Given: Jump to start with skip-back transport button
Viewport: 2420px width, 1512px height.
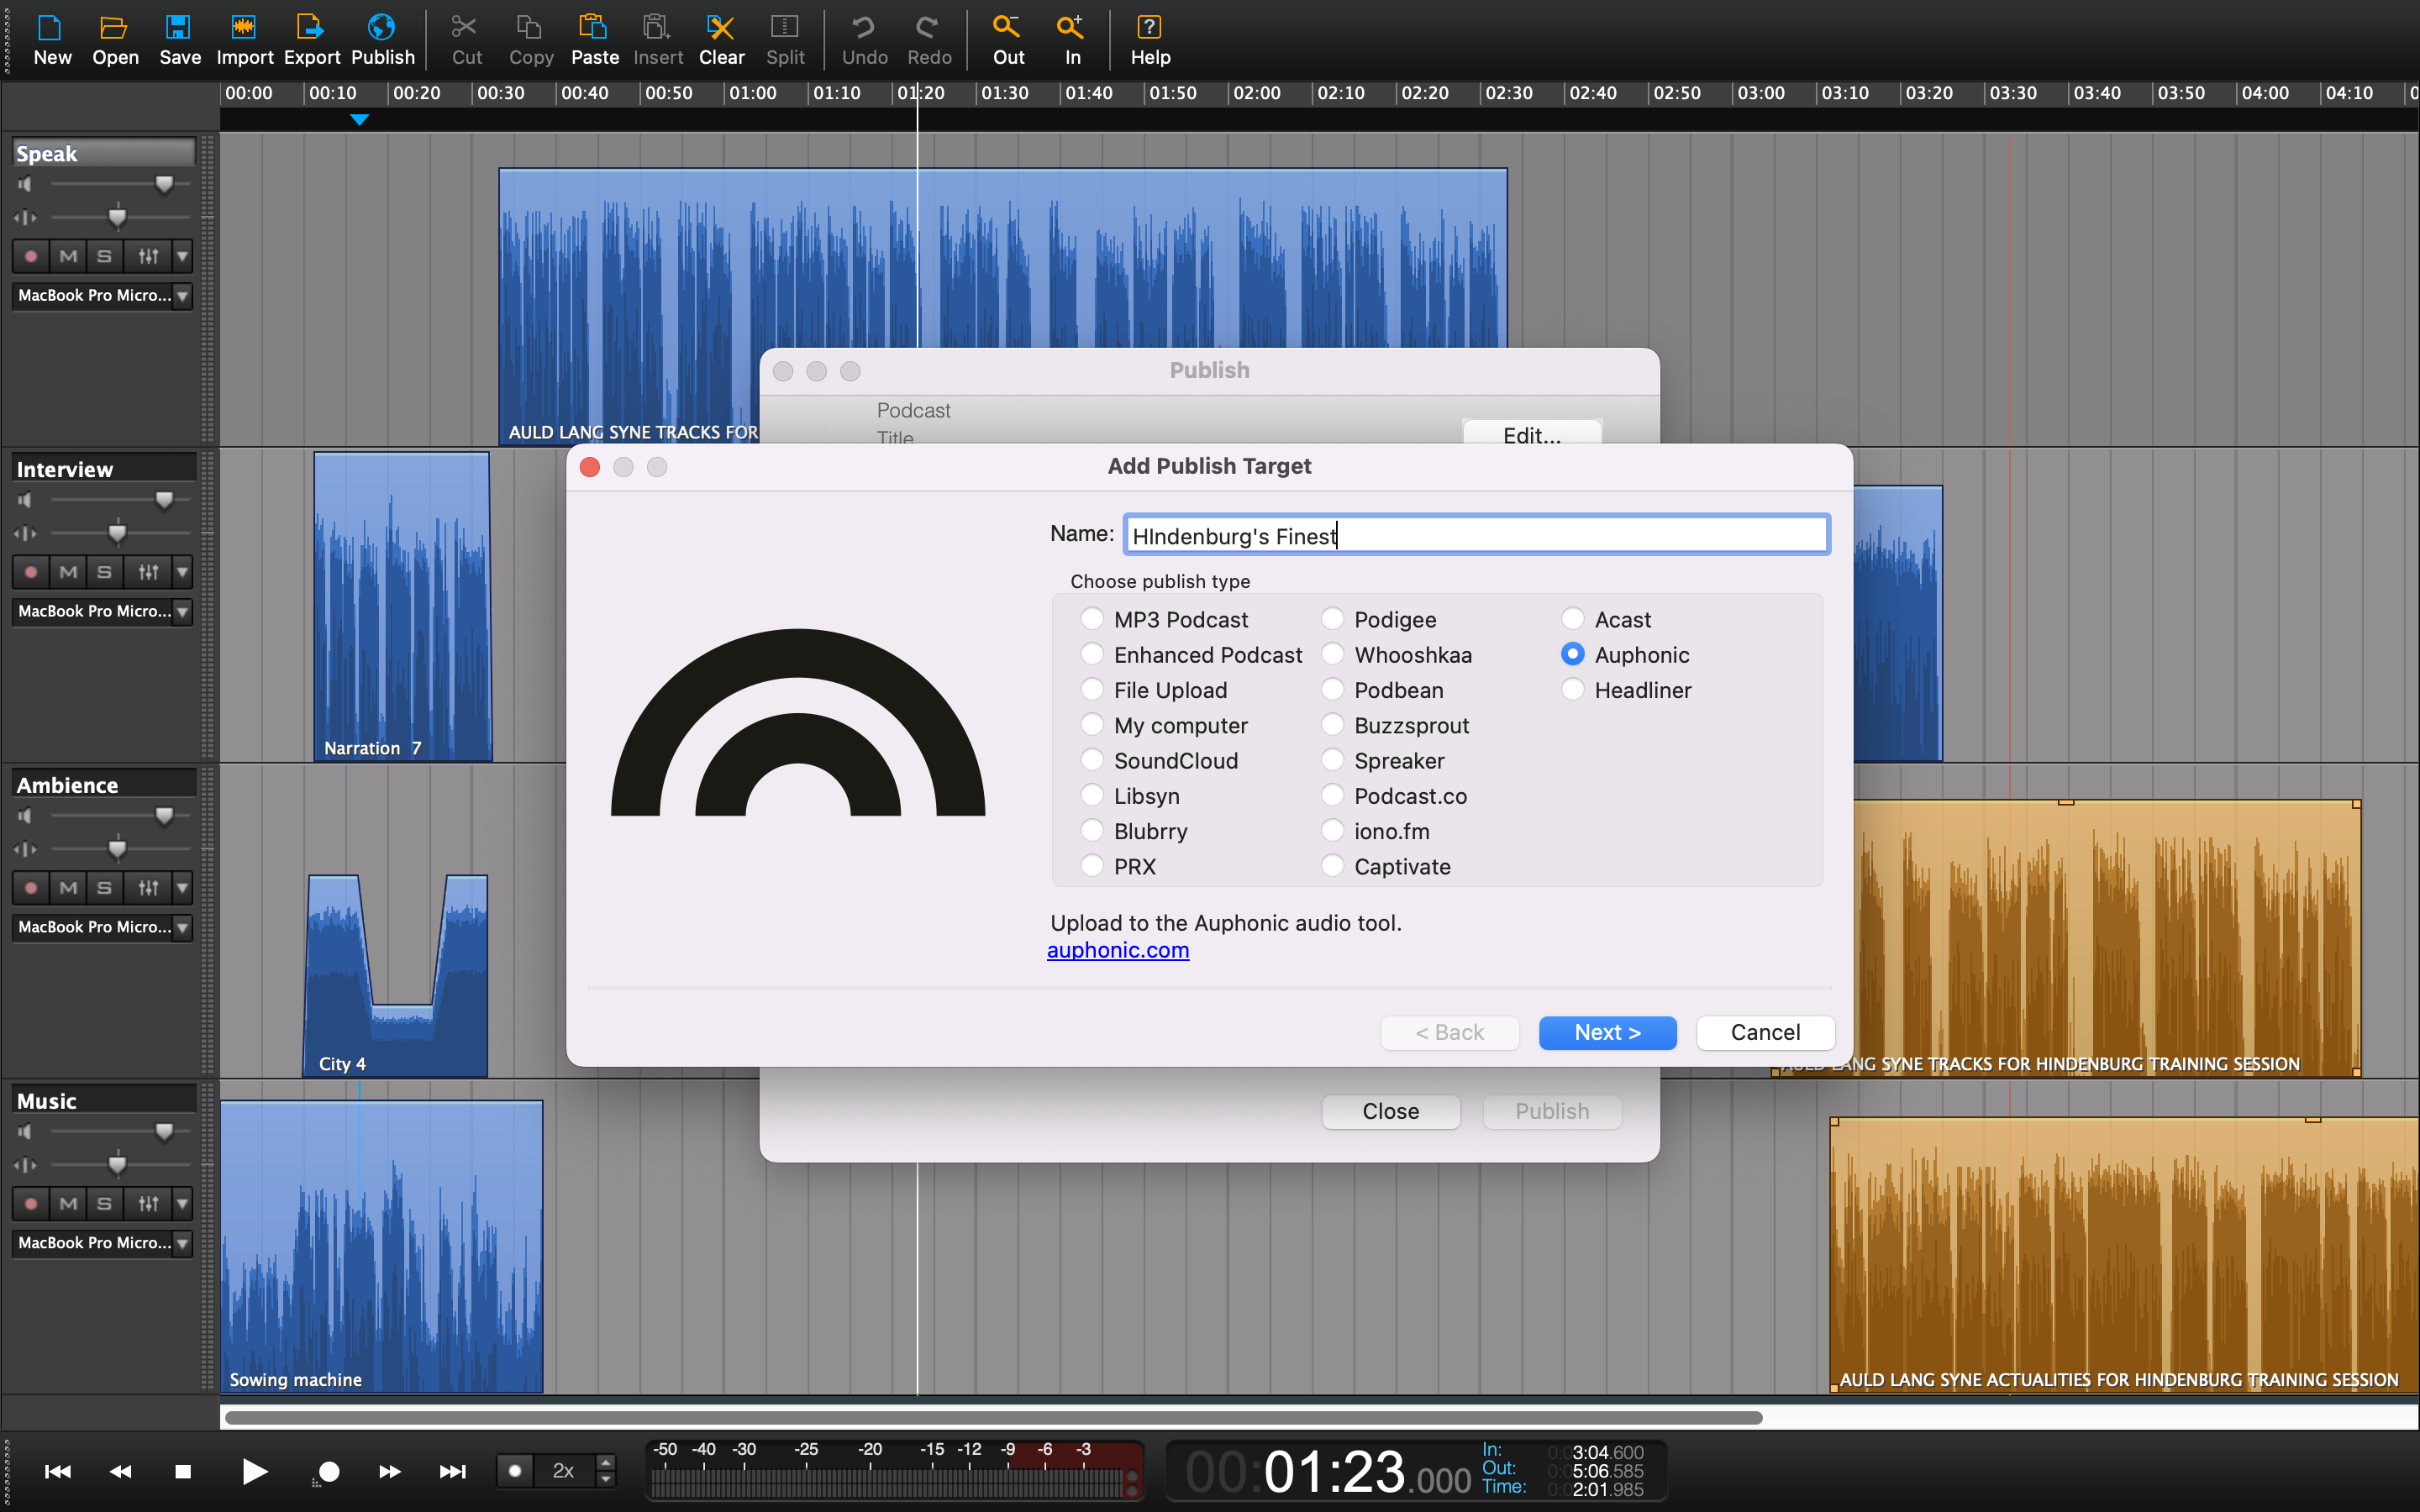Looking at the screenshot, I should (x=58, y=1471).
